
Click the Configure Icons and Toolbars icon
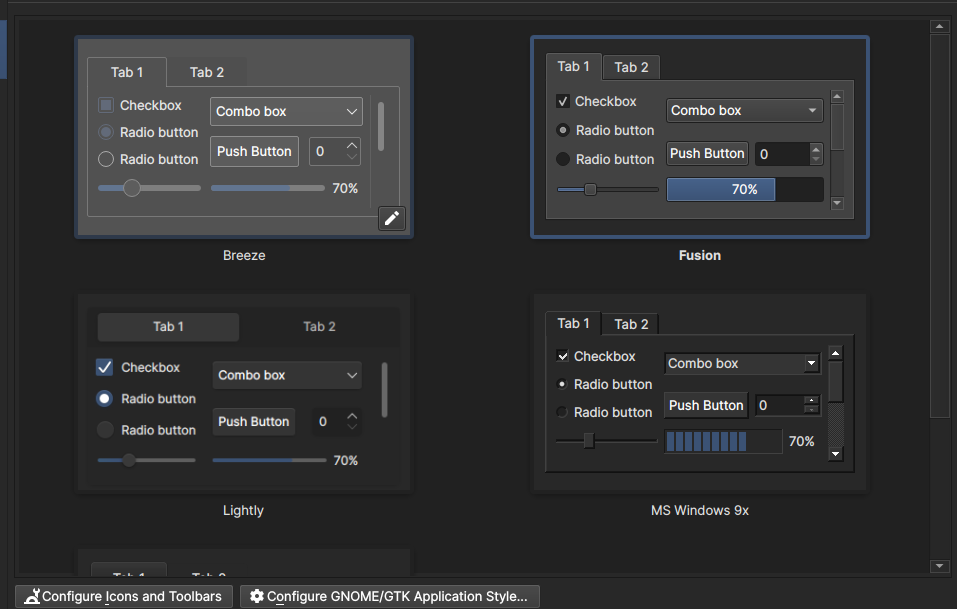coord(32,596)
